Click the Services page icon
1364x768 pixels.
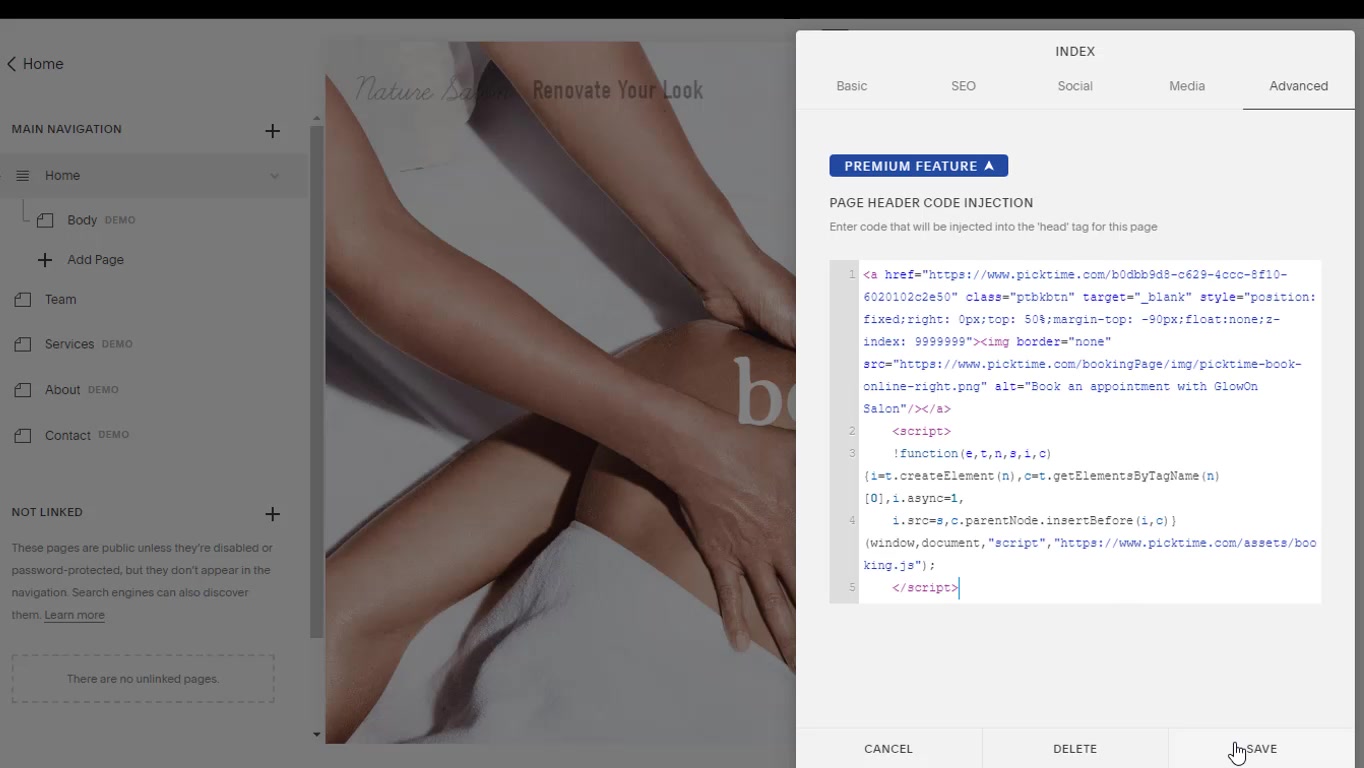(x=23, y=344)
